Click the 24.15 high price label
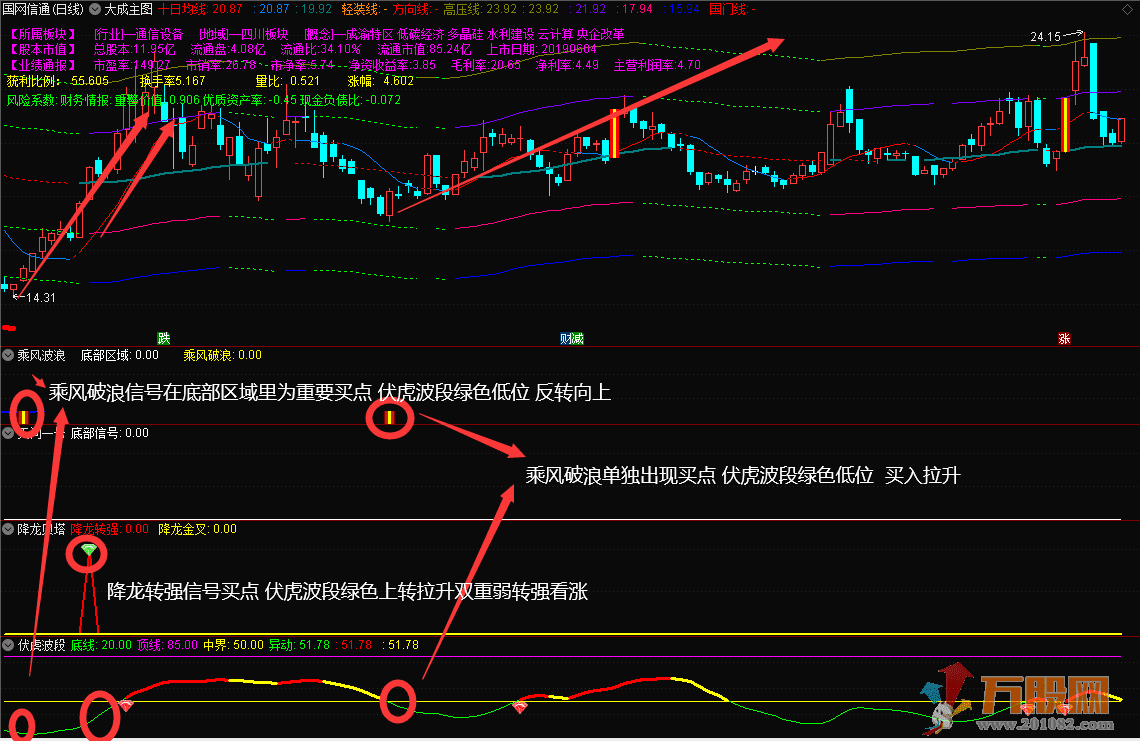This screenshot has height=741, width=1140. pyautogui.click(x=1046, y=36)
